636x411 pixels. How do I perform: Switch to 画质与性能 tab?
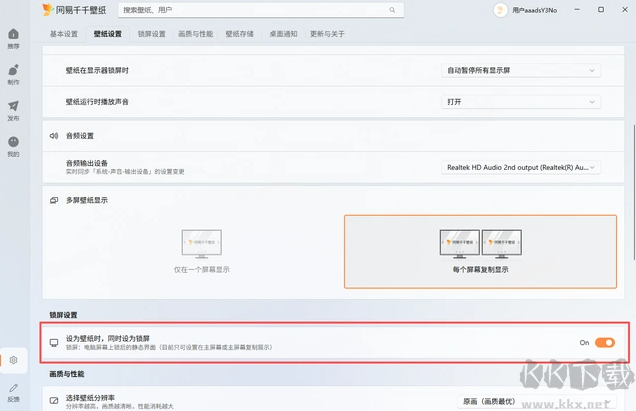tap(196, 34)
